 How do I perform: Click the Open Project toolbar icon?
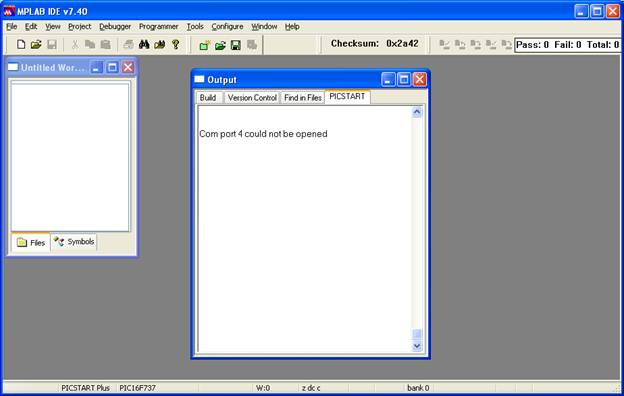pos(220,45)
